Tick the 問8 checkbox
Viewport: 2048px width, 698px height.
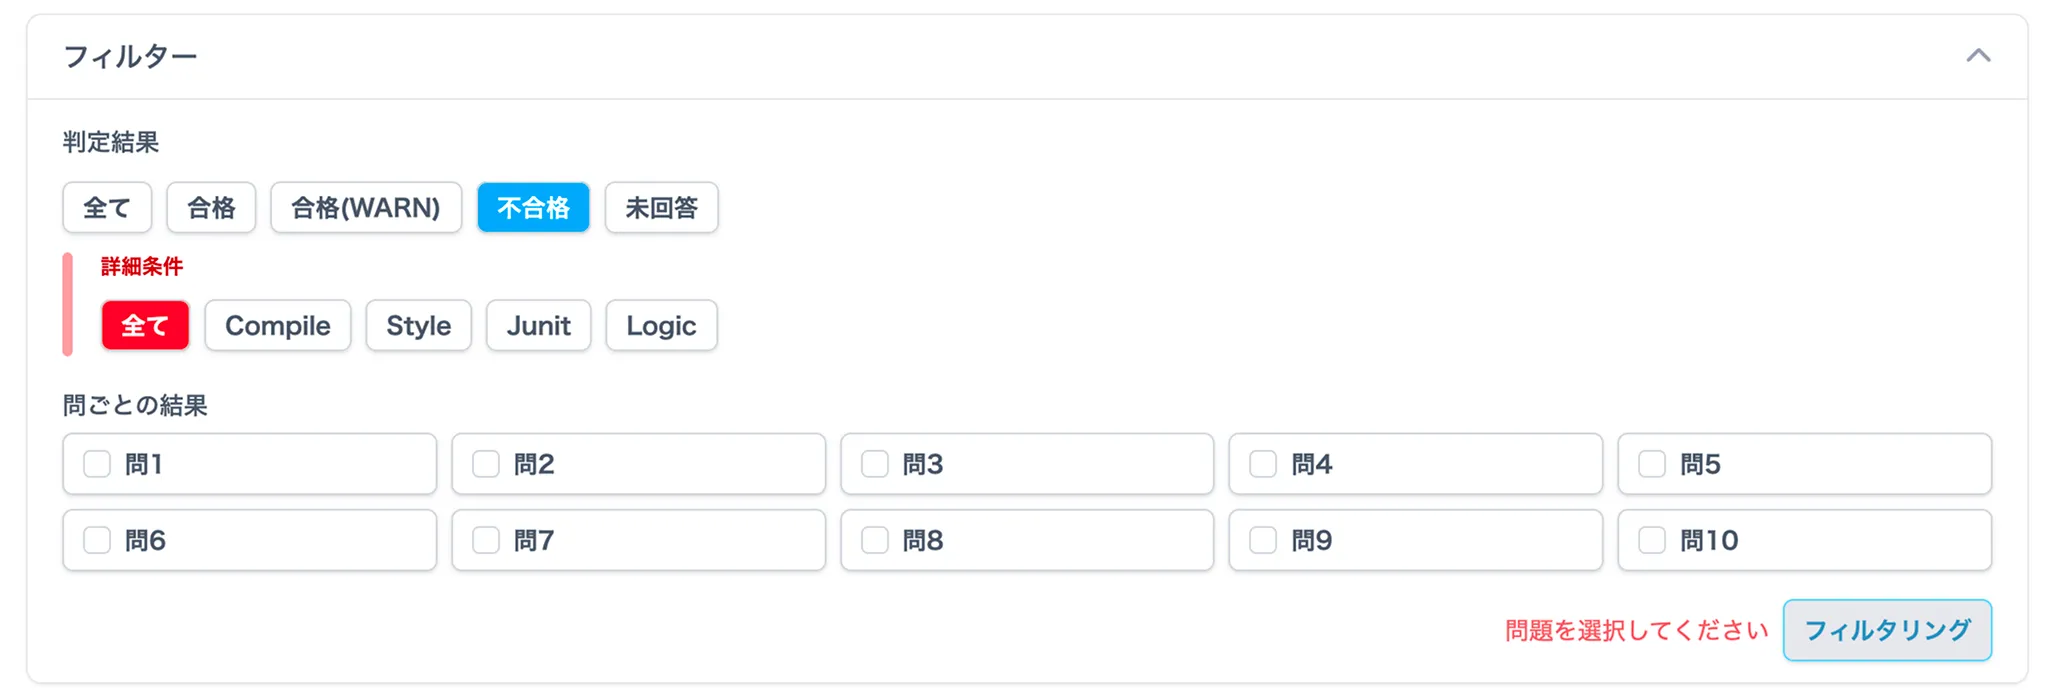click(x=875, y=540)
